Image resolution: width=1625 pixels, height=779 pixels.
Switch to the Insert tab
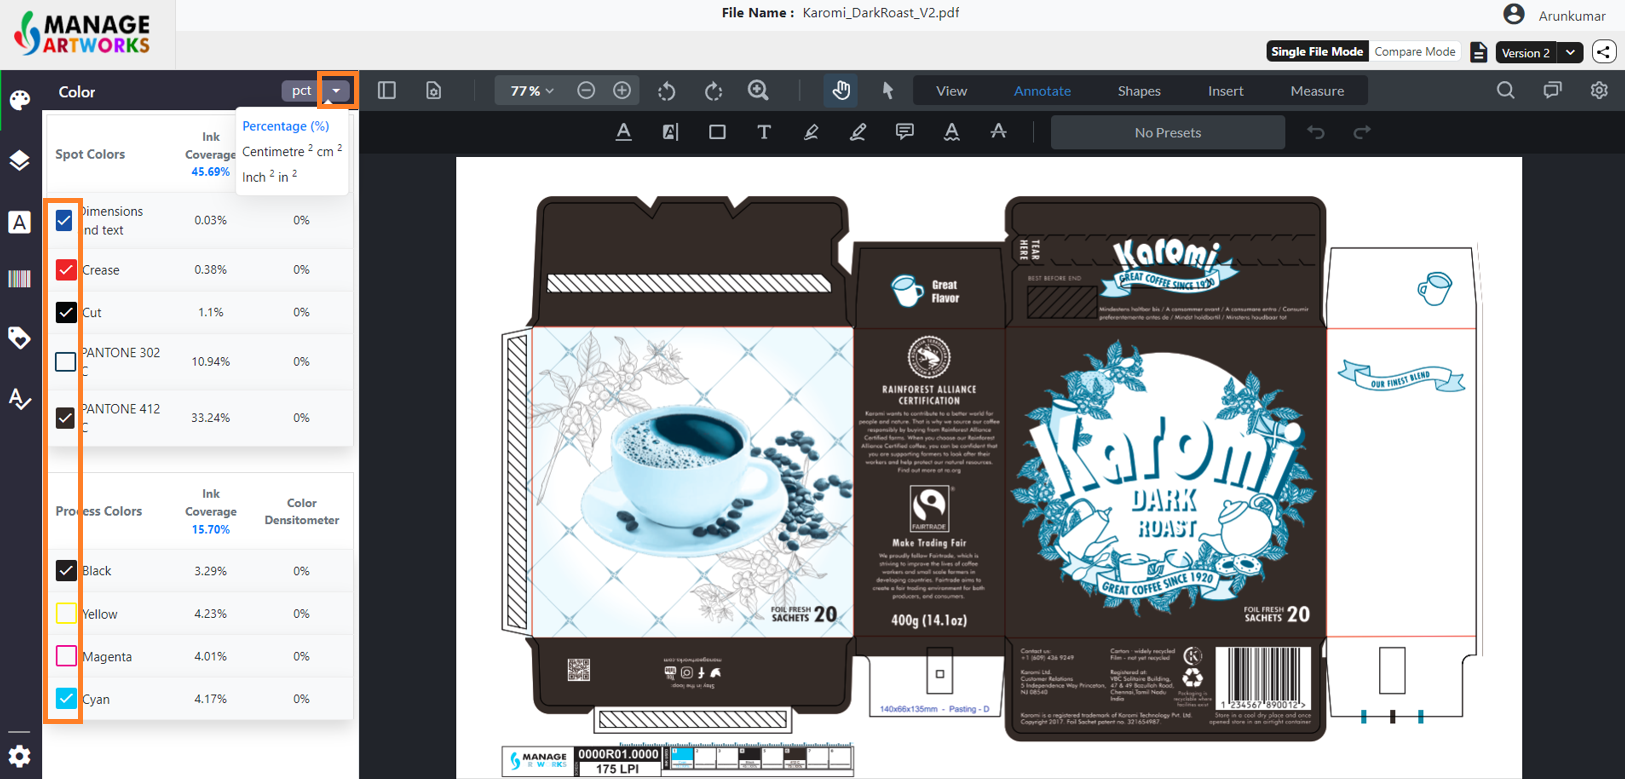pos(1225,91)
